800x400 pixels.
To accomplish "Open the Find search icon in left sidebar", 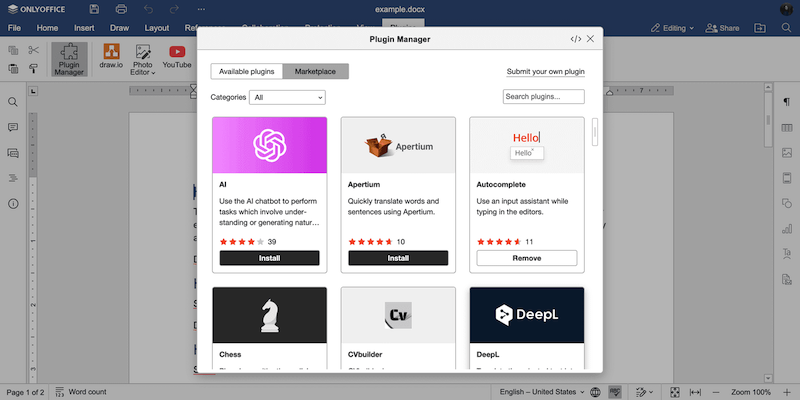I will [14, 102].
